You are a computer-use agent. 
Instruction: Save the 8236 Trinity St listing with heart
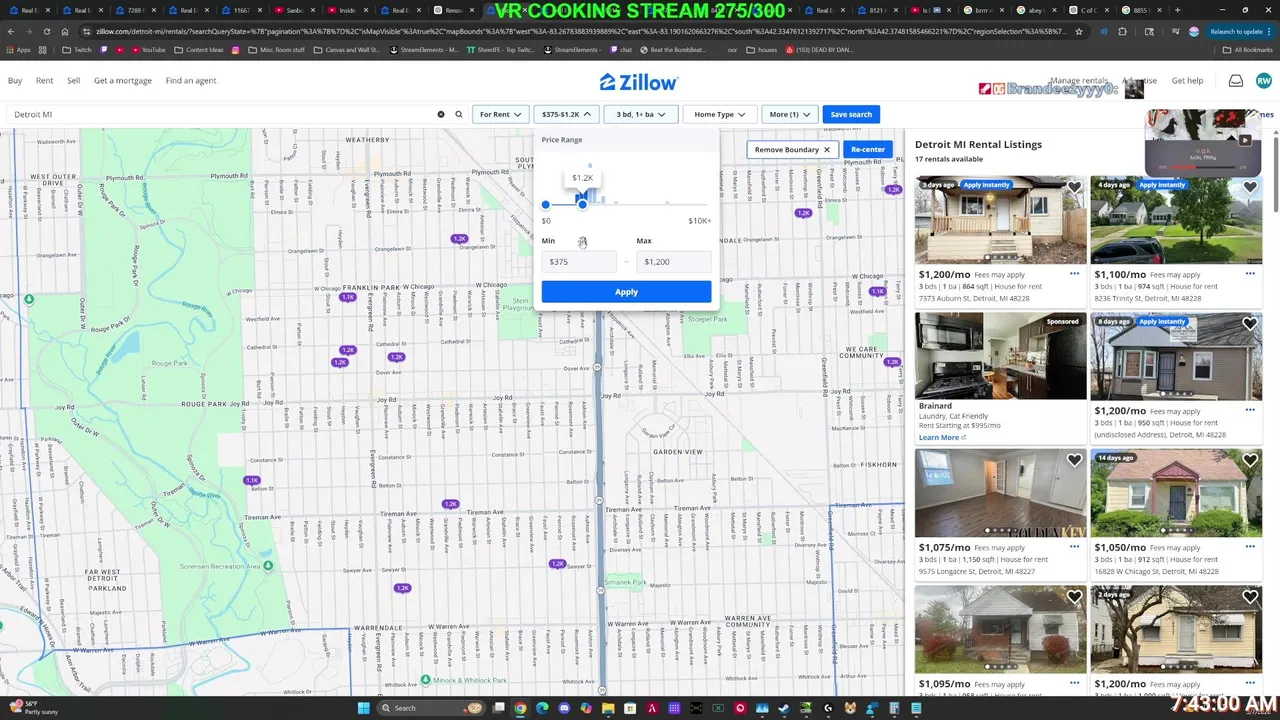1250,187
